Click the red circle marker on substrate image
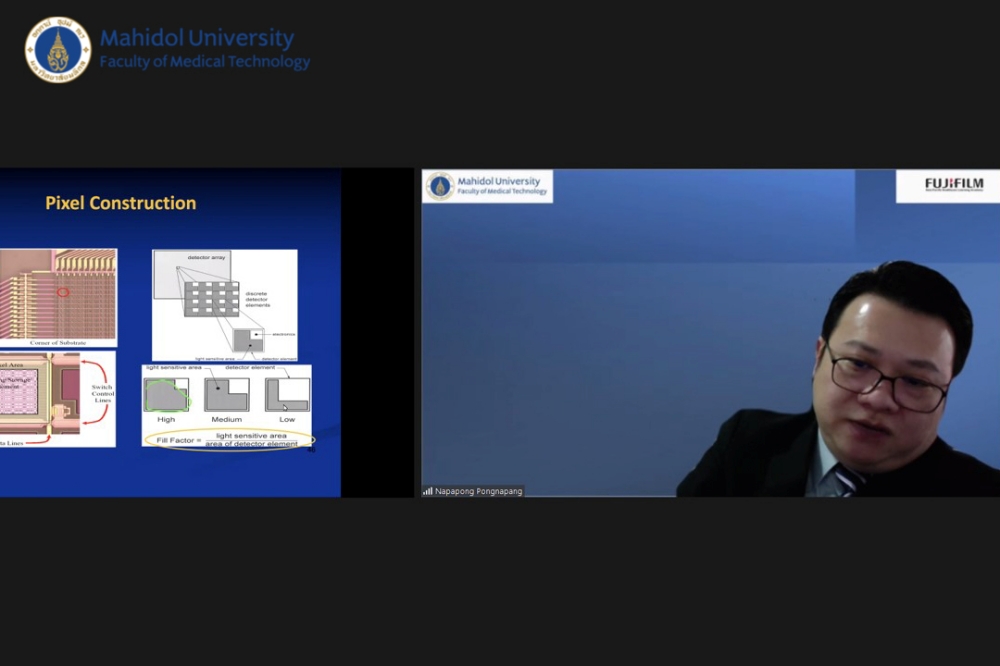The width and height of the screenshot is (1000, 666). [63, 293]
